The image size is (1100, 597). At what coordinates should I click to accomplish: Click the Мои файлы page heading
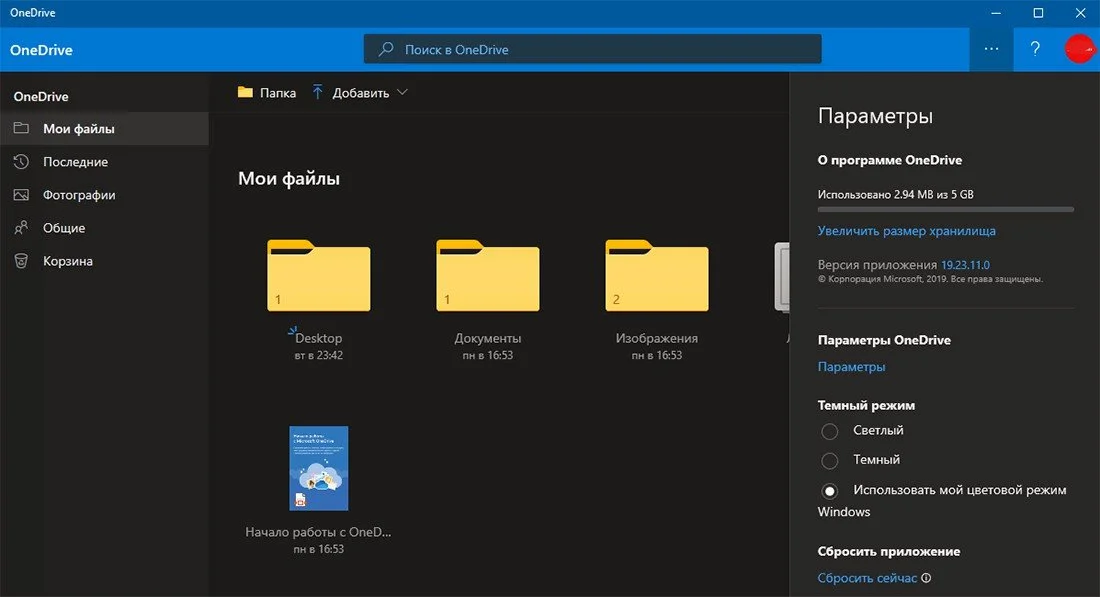[289, 178]
